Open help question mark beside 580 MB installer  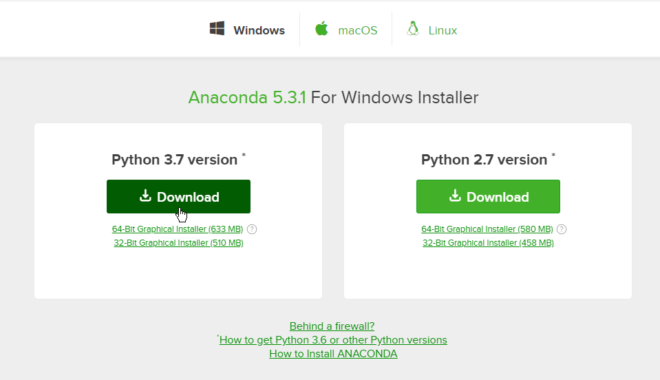pos(562,229)
